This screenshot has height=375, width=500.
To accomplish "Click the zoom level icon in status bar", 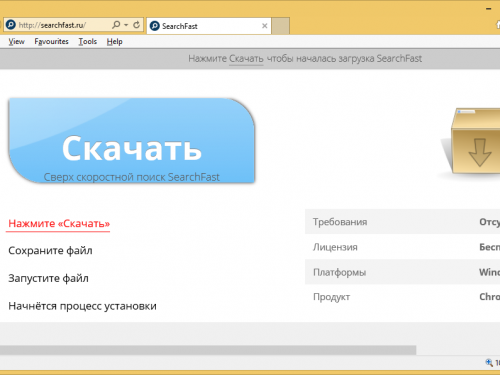I will pos(489,362).
